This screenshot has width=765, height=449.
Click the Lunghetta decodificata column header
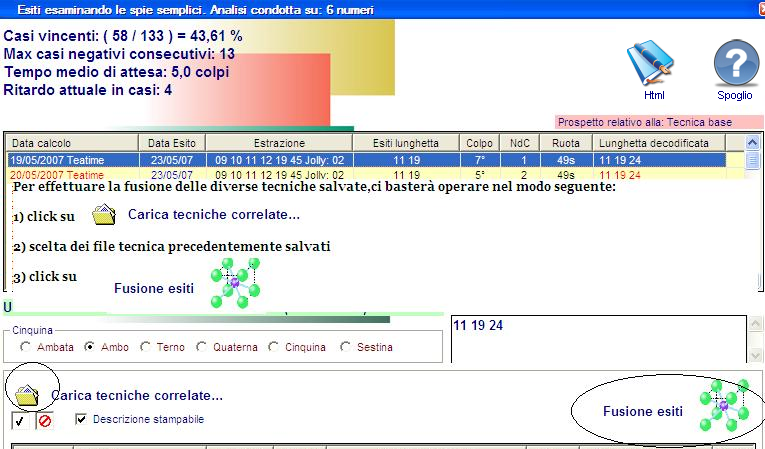pos(658,143)
